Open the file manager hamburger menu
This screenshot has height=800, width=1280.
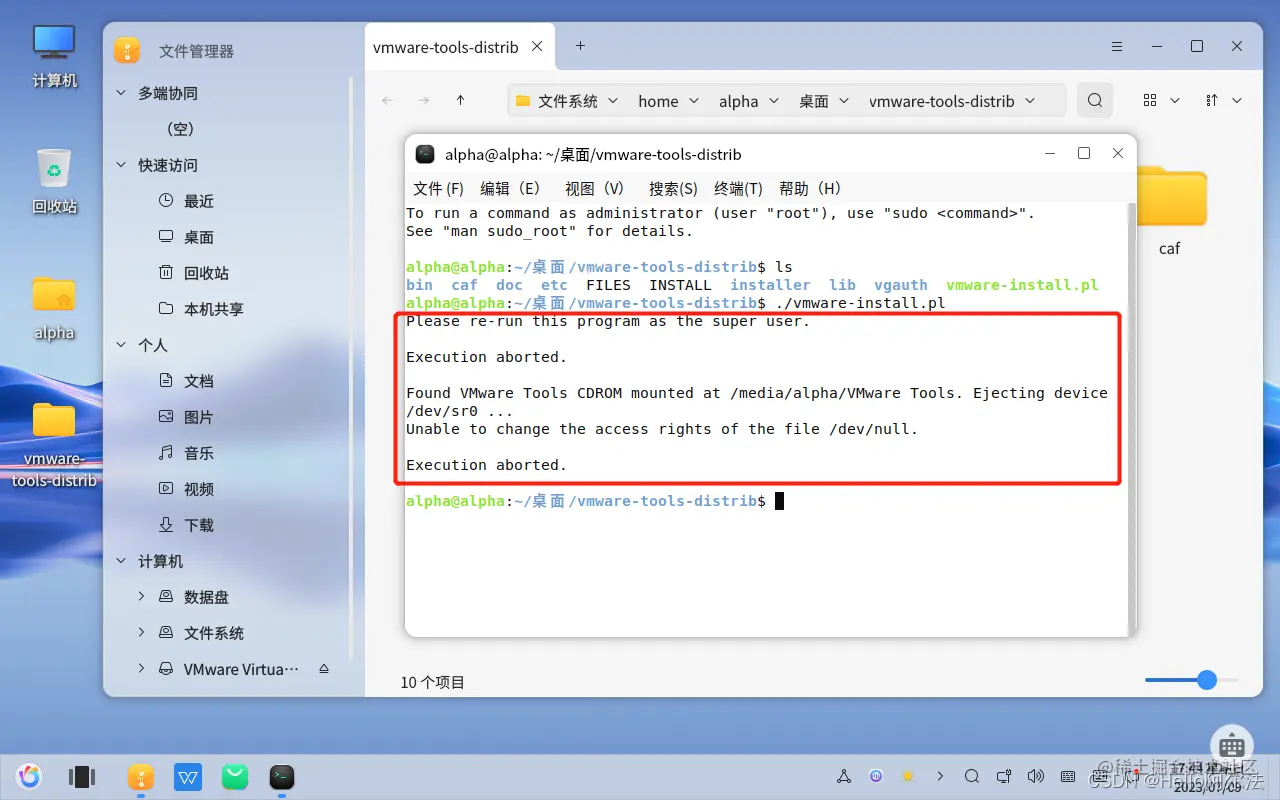pos(1117,46)
